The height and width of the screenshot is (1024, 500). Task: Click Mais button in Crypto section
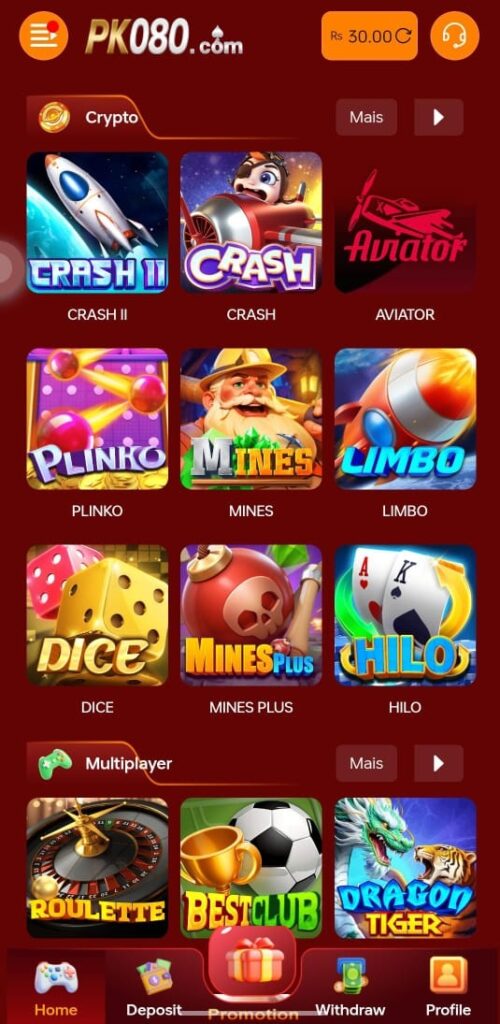pyautogui.click(x=366, y=118)
